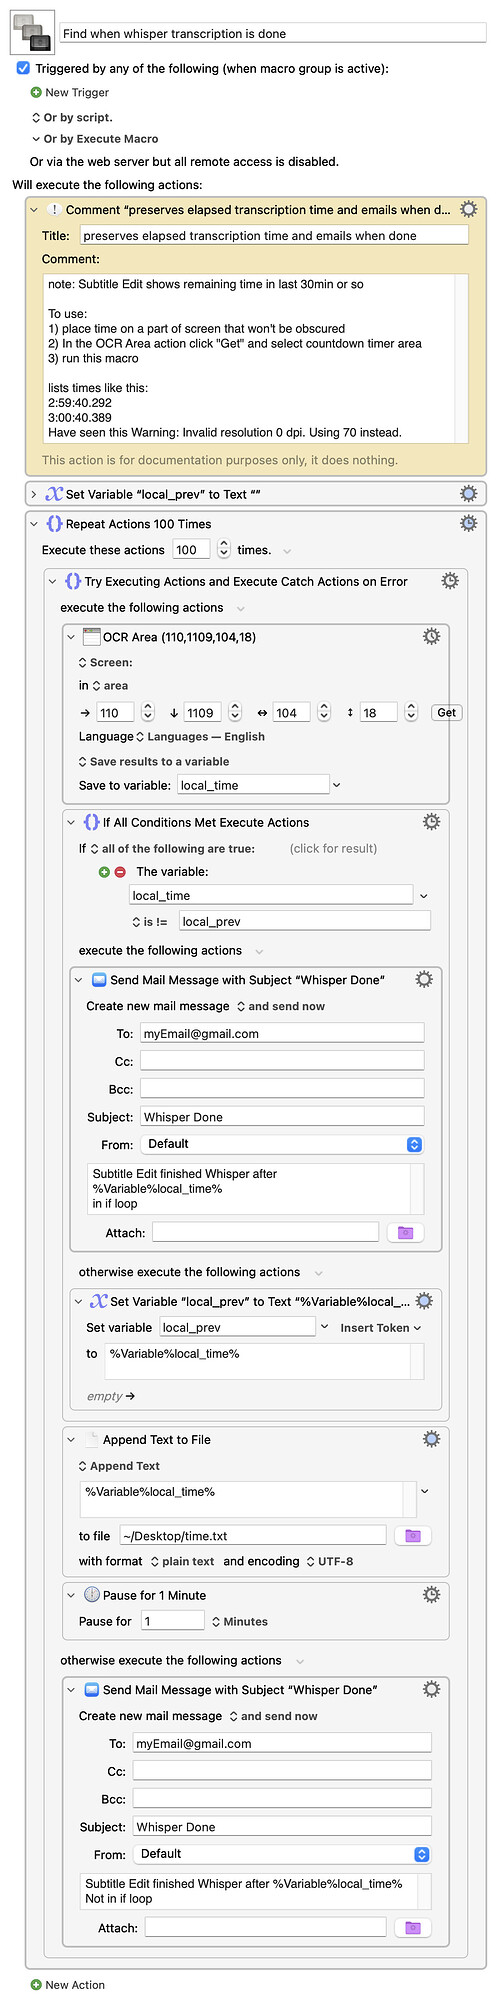Collapse the OCR Area action
This screenshot has width=496, height=2000.
coord(71,637)
